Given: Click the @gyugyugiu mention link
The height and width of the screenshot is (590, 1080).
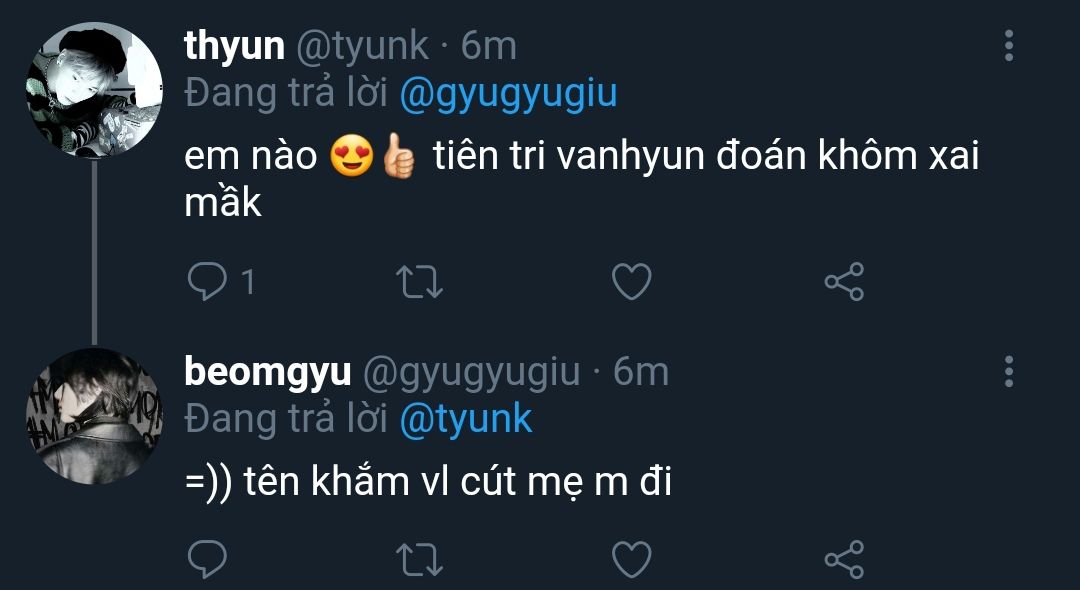Looking at the screenshot, I should [x=508, y=94].
